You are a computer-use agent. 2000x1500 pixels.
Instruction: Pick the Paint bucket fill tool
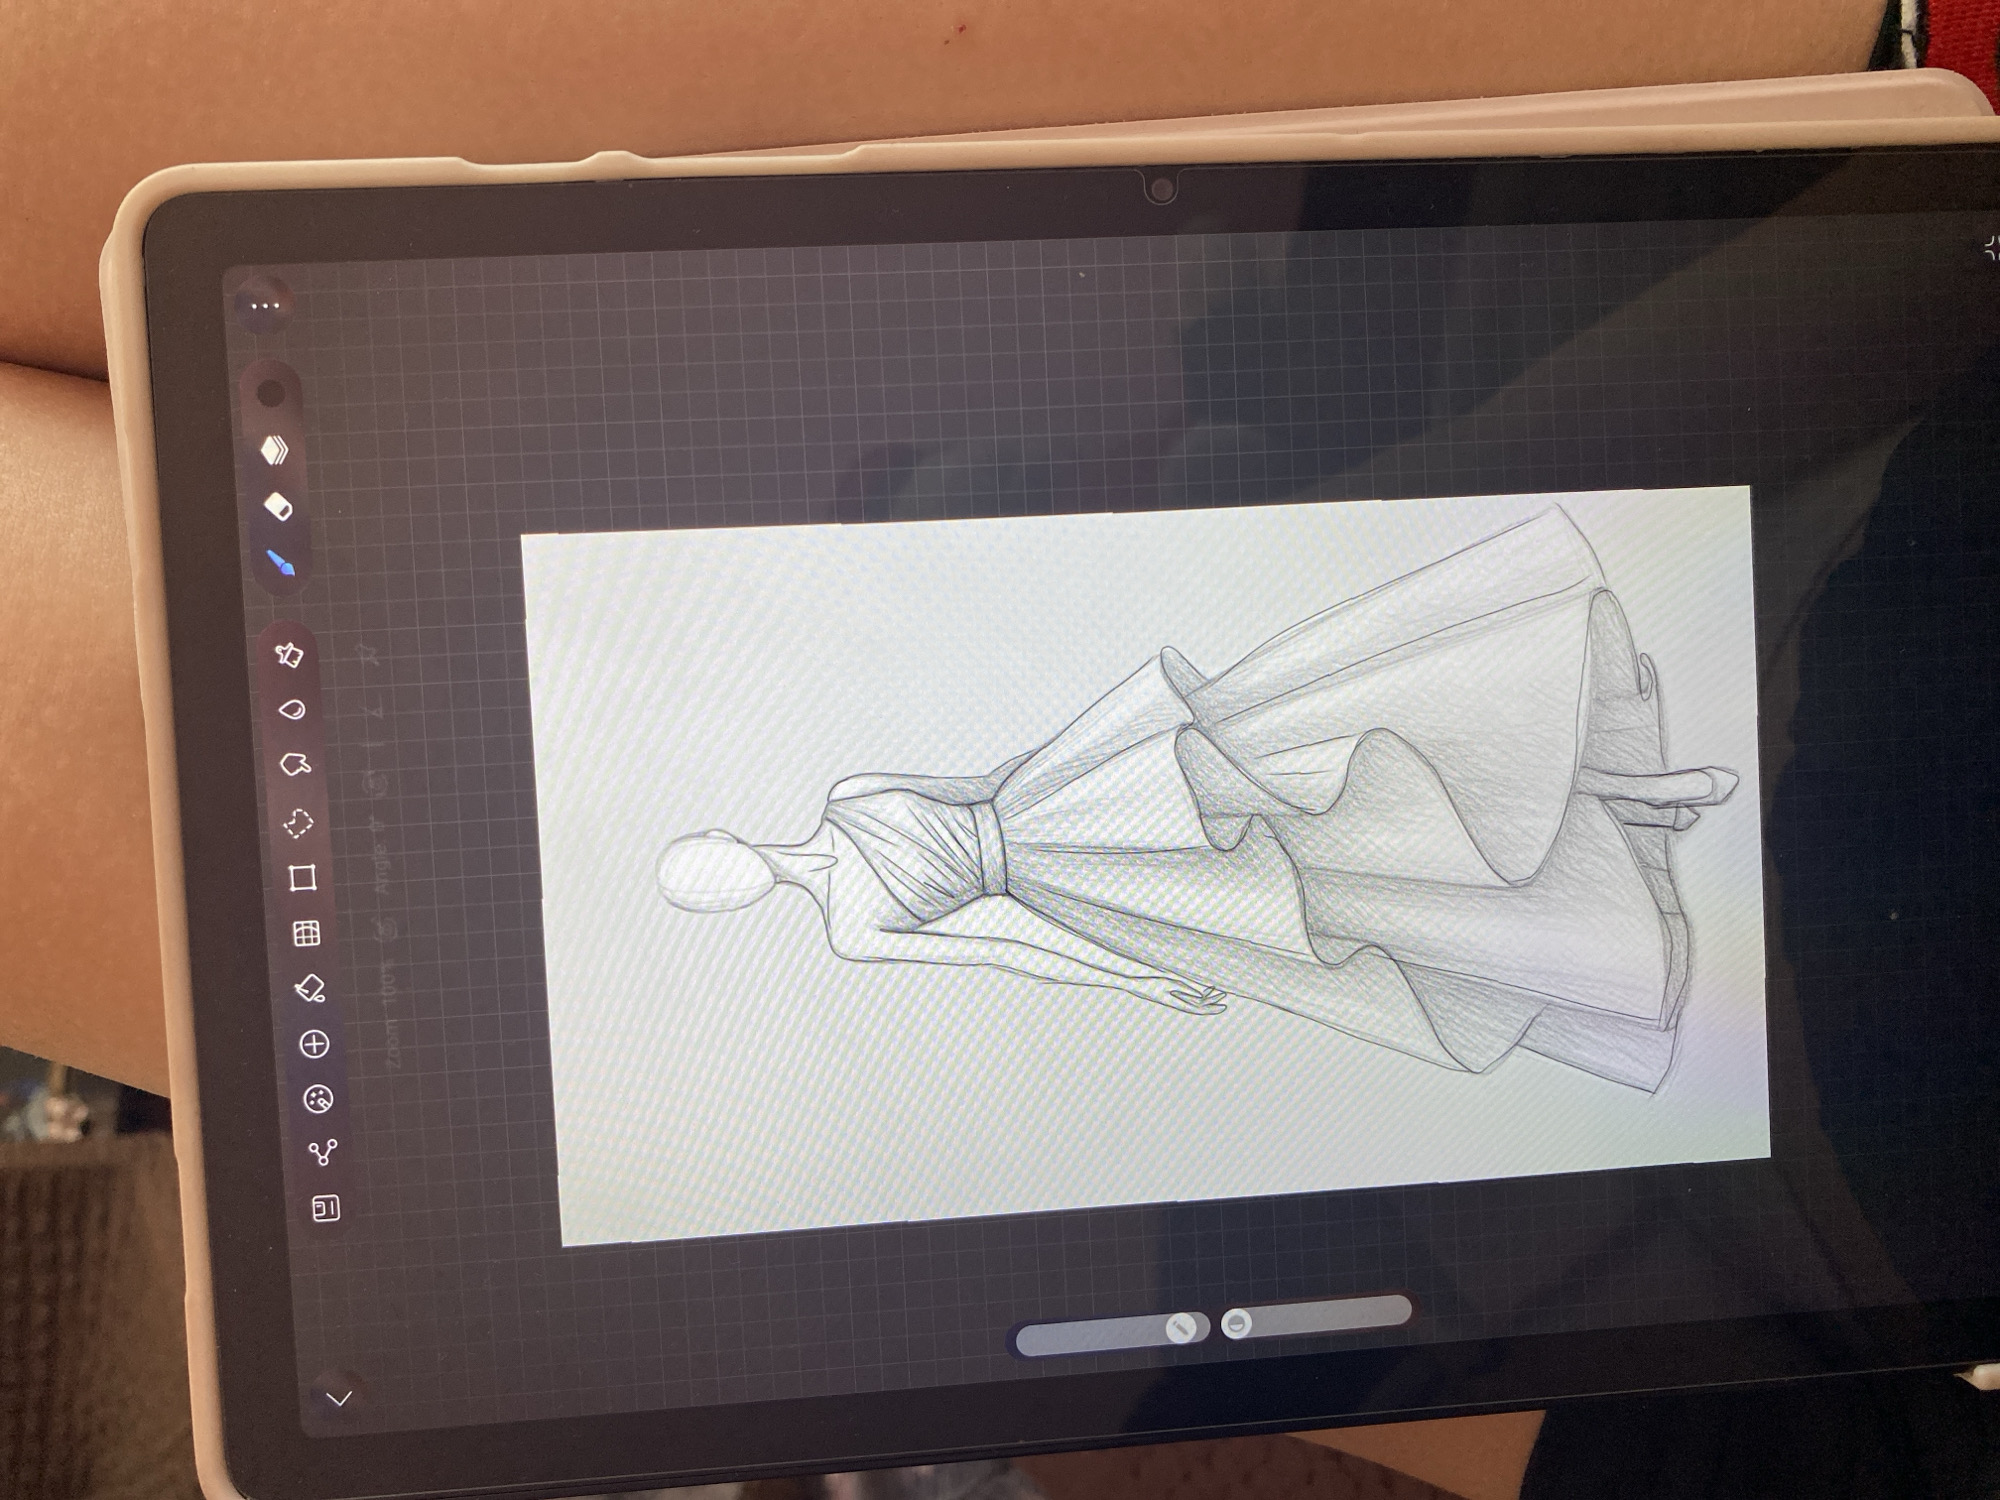tap(310, 988)
